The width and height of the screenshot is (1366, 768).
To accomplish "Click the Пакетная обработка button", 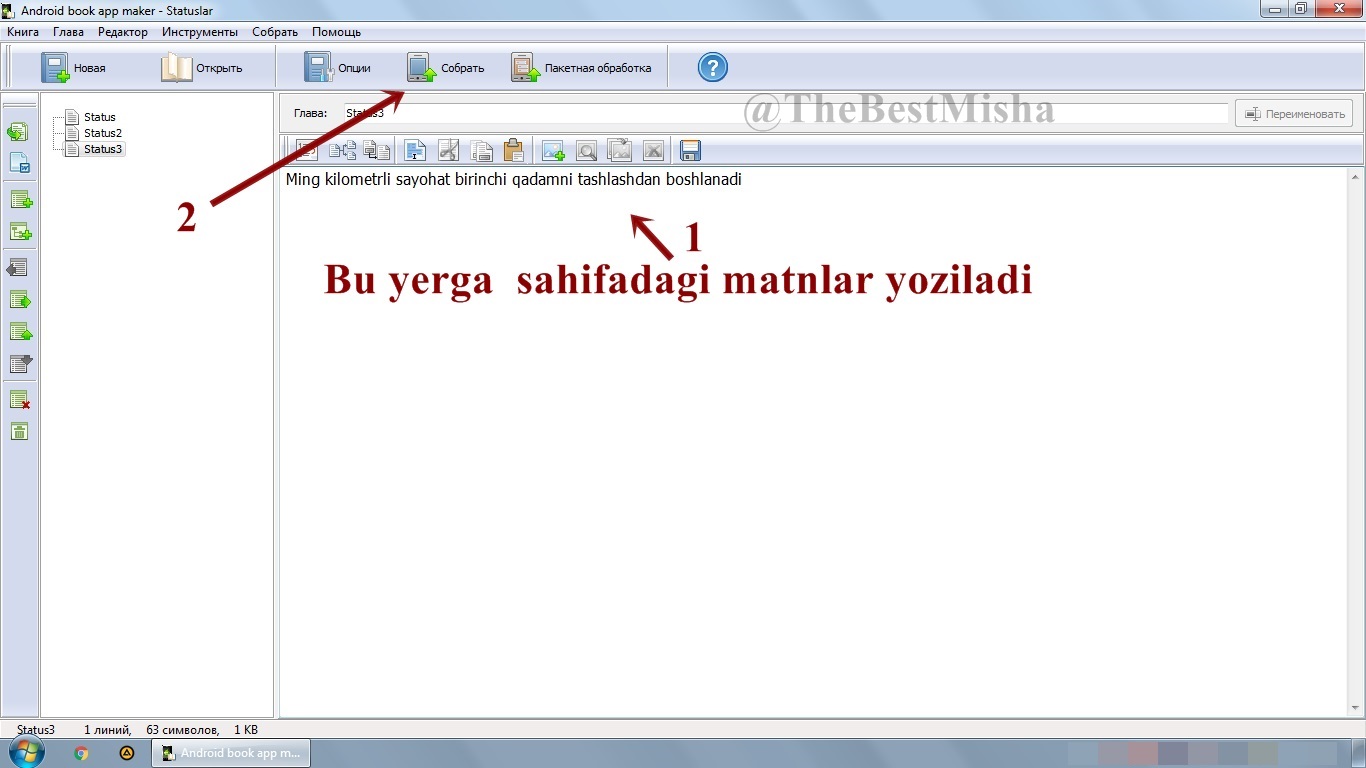I will 582,68.
